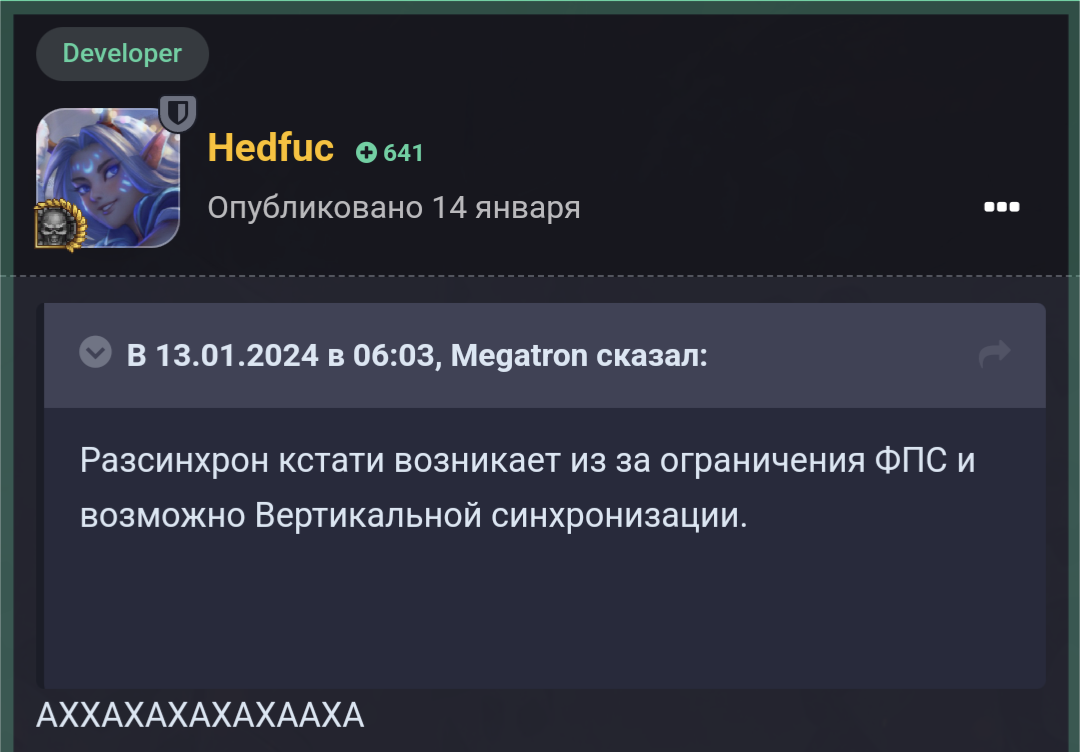Image resolution: width=1080 pixels, height=752 pixels.
Task: Click the 641 reputation count
Action: pyautogui.click(x=403, y=153)
